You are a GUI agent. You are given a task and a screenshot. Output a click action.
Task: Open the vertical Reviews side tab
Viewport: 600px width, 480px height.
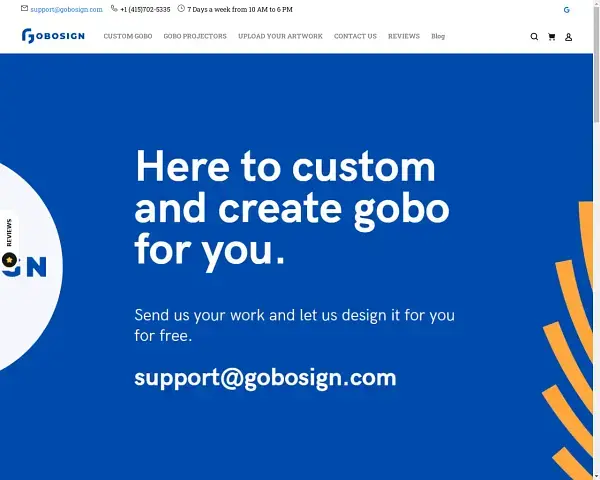pyautogui.click(x=9, y=232)
